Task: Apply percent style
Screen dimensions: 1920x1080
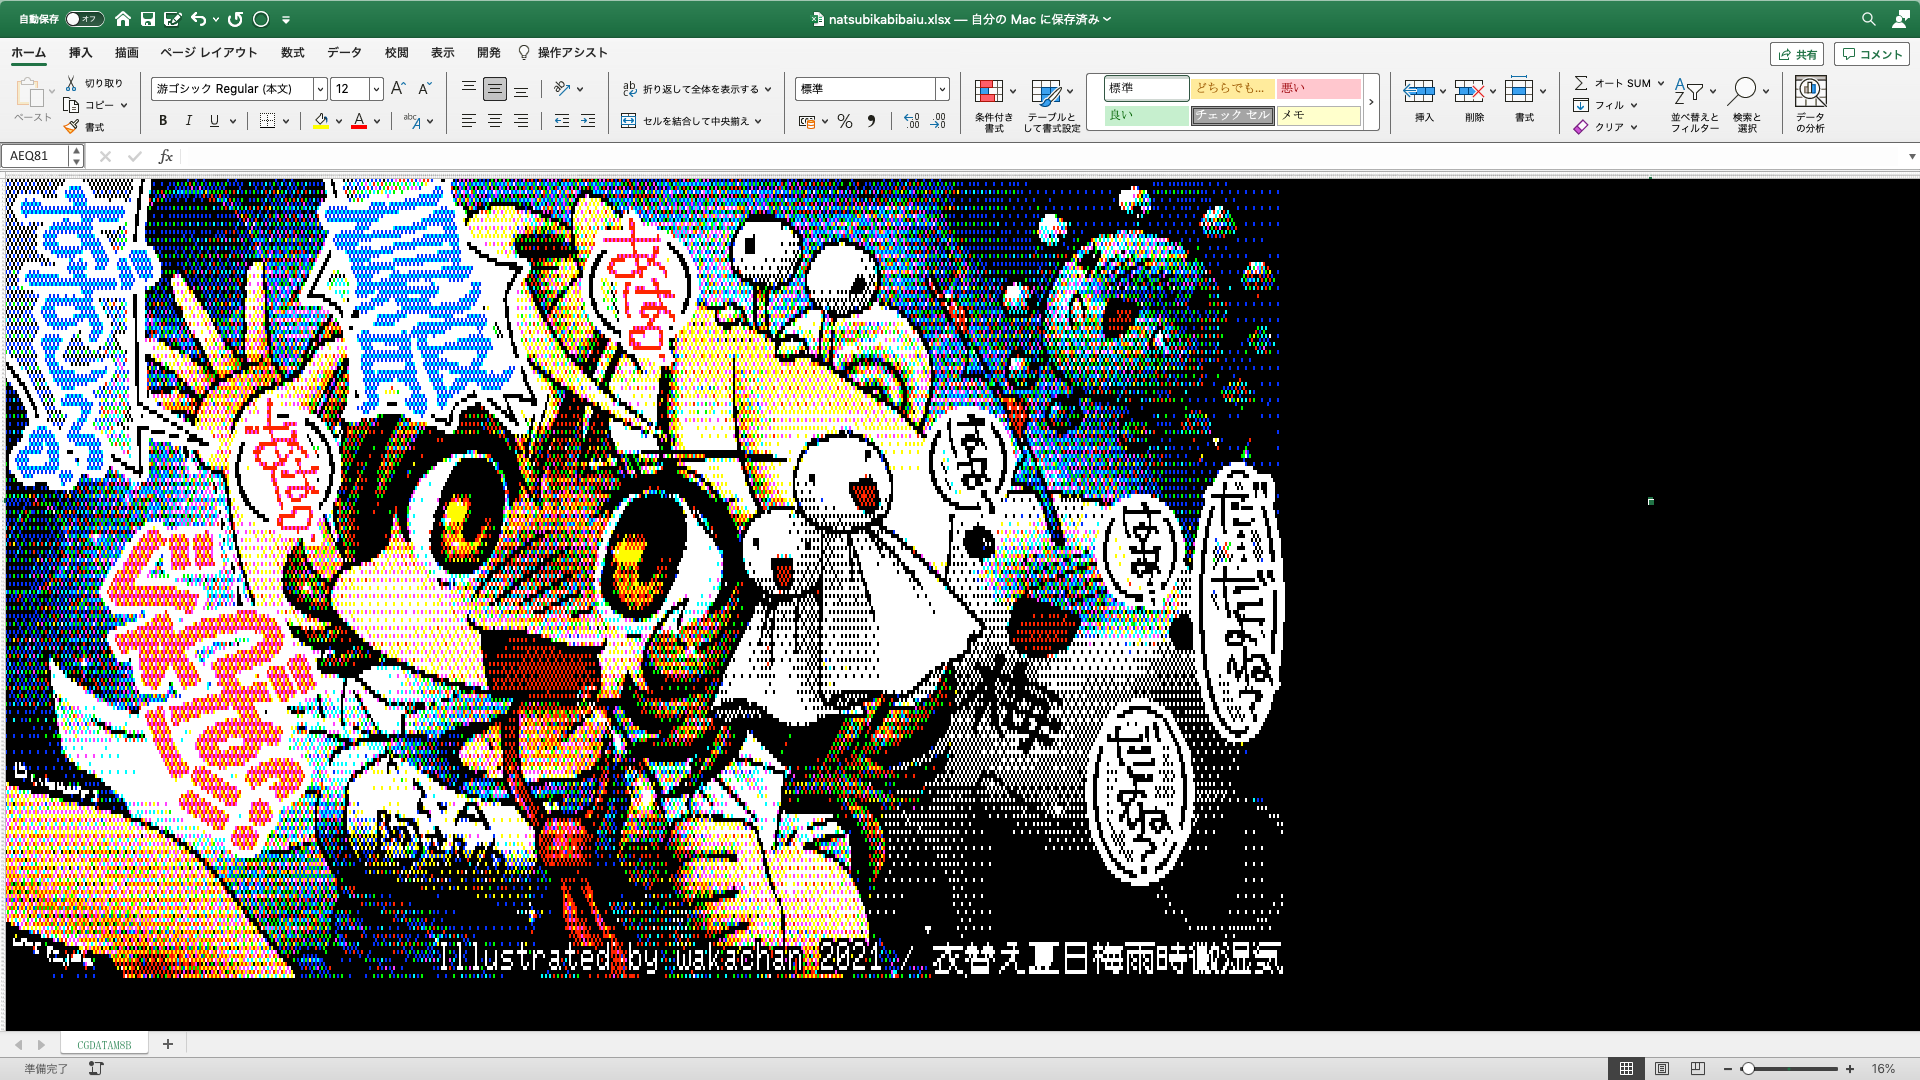Action: pyautogui.click(x=845, y=121)
